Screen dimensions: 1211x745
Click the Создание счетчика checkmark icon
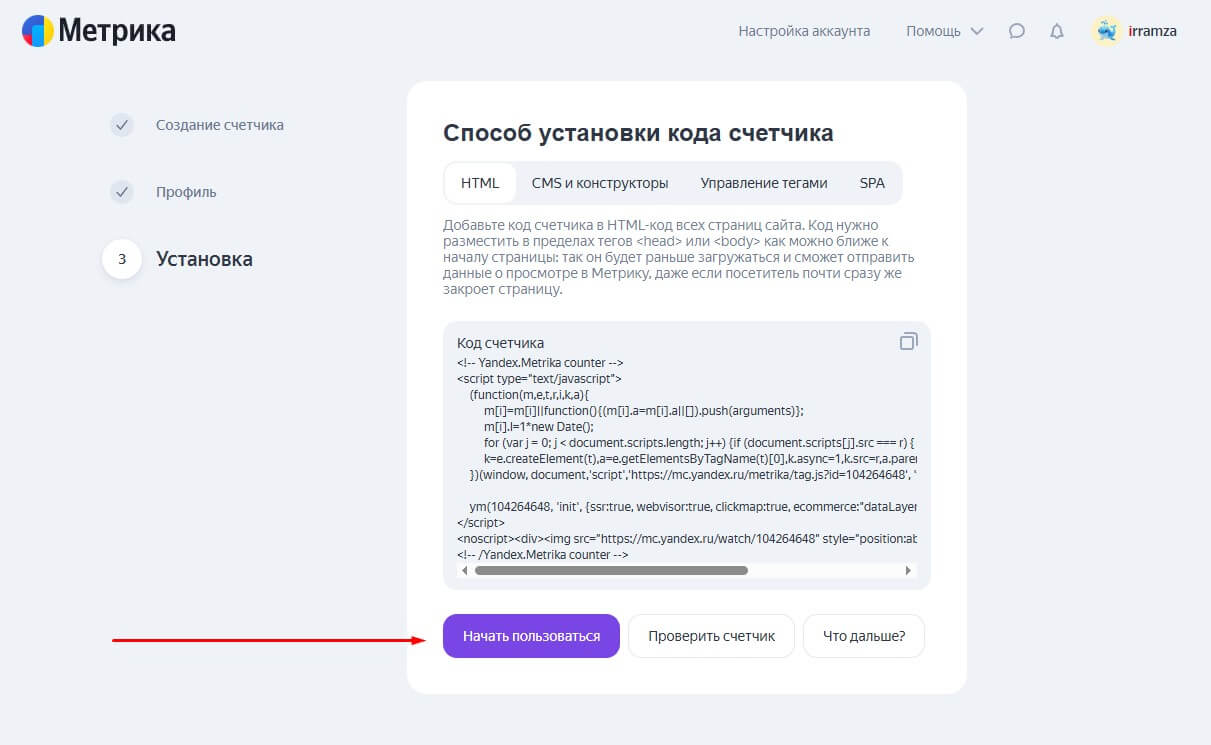121,125
